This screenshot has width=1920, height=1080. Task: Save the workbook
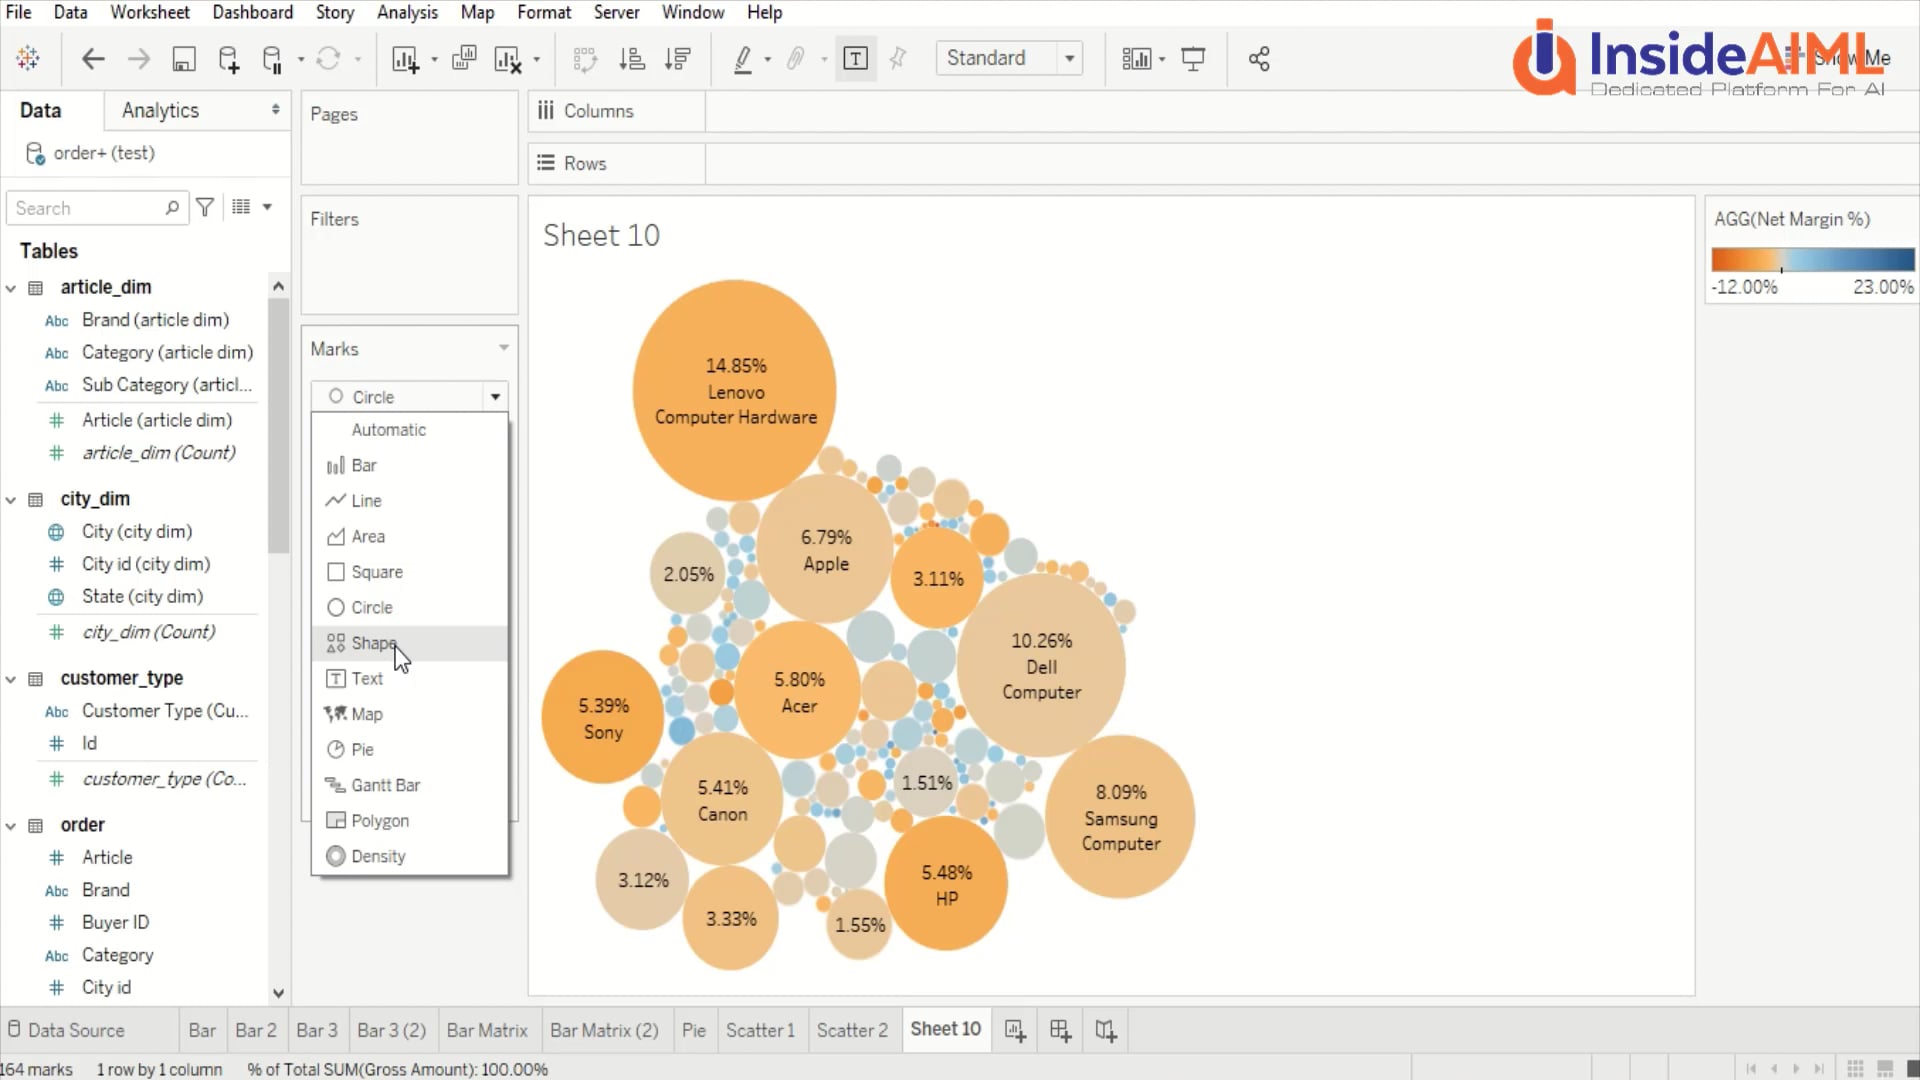(184, 58)
